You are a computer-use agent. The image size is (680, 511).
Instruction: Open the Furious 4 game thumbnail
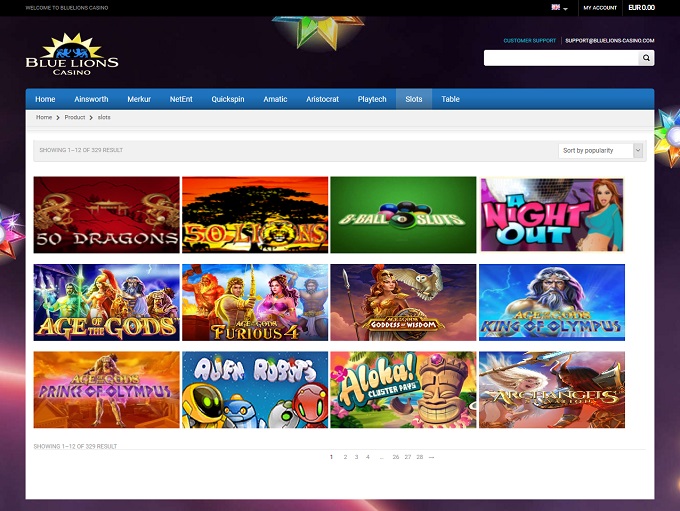pyautogui.click(x=255, y=302)
